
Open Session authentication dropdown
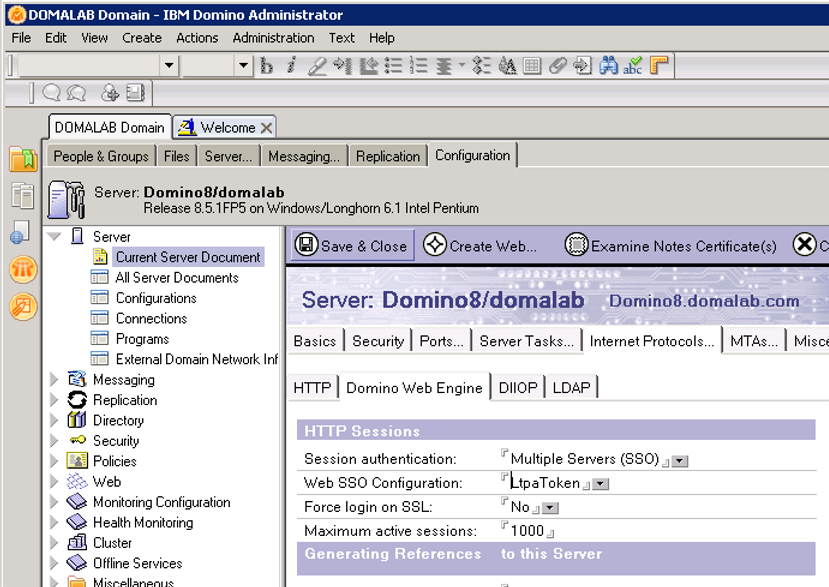coord(680,461)
